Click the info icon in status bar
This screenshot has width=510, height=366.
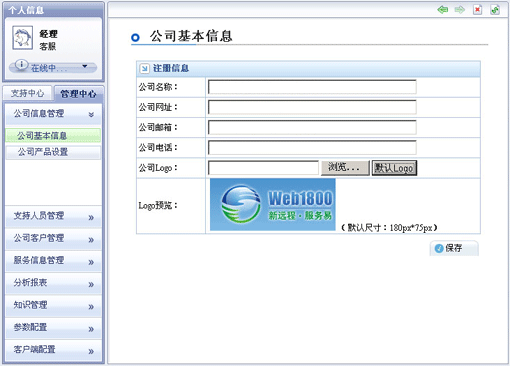[22, 64]
